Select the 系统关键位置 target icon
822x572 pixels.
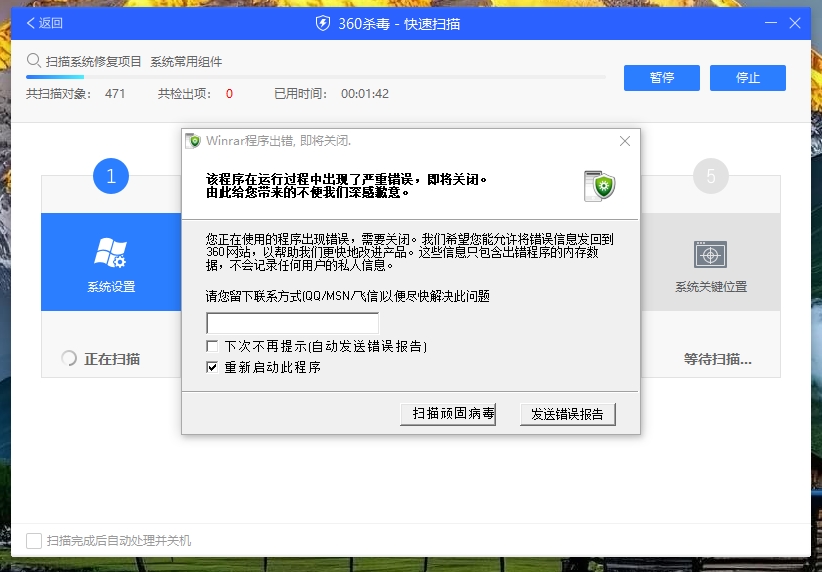[x=710, y=254]
